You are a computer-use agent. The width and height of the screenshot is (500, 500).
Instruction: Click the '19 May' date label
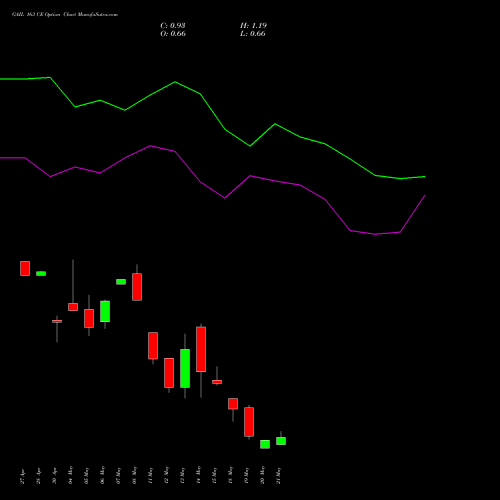pyautogui.click(x=247, y=476)
